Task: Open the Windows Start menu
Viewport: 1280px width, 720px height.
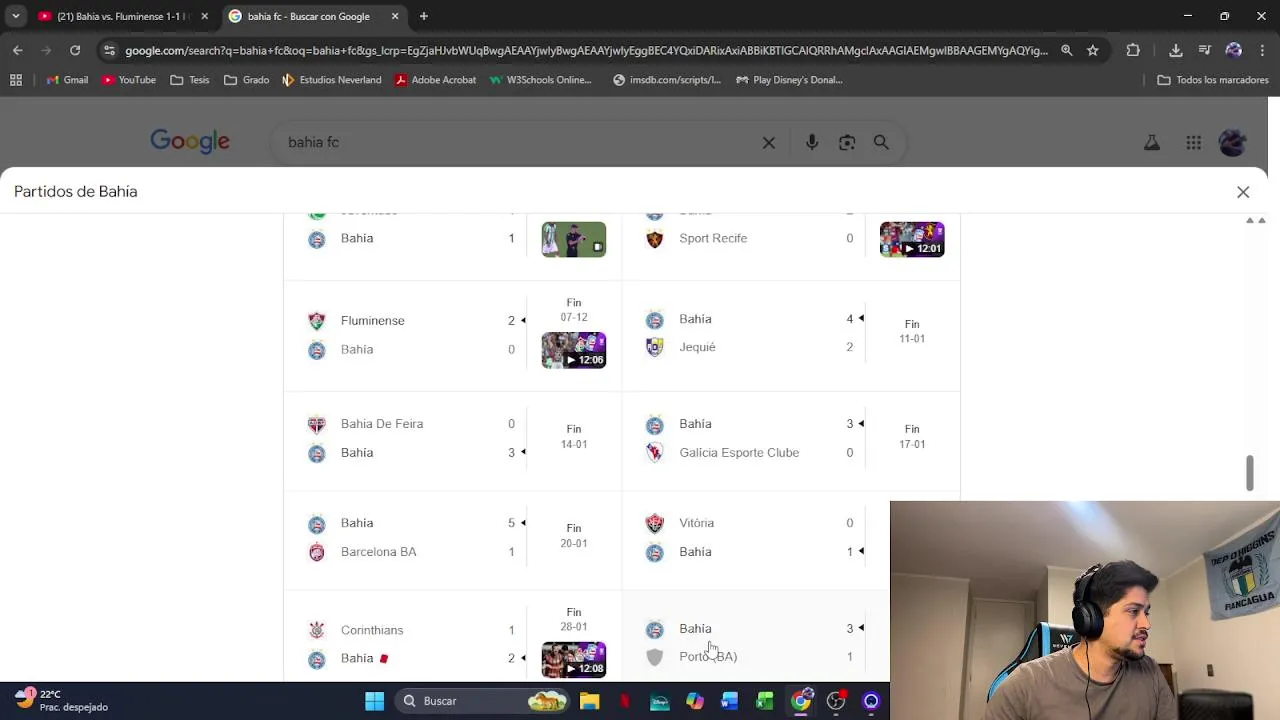Action: [x=374, y=701]
